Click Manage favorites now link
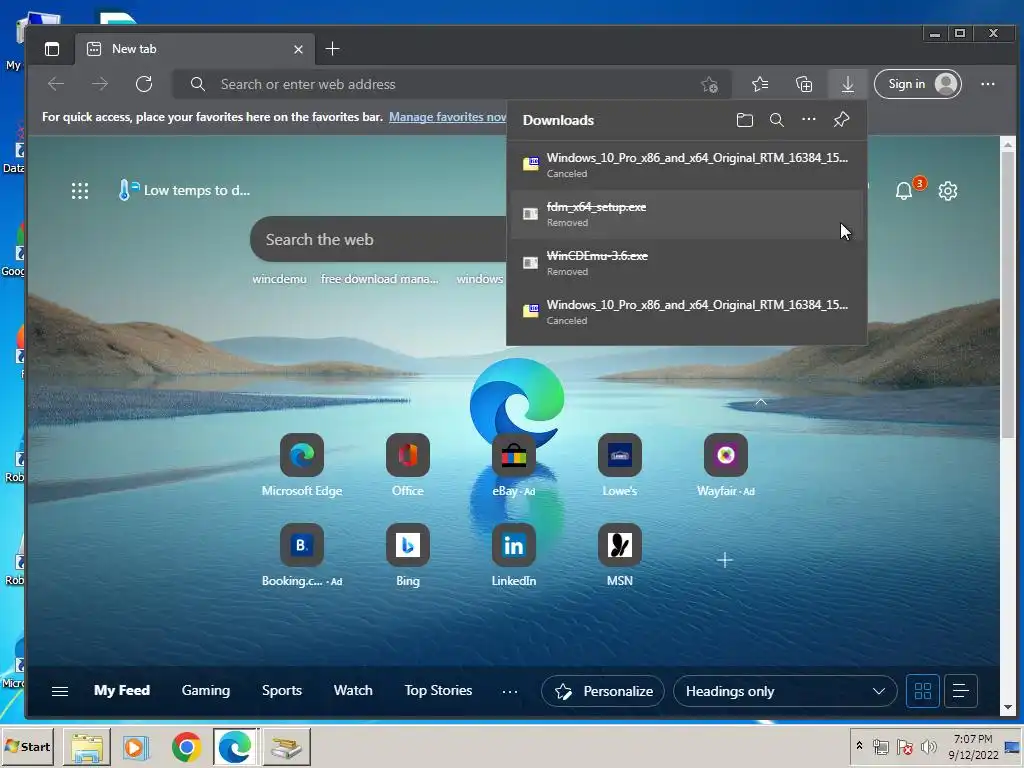1024x768 pixels. coord(447,117)
